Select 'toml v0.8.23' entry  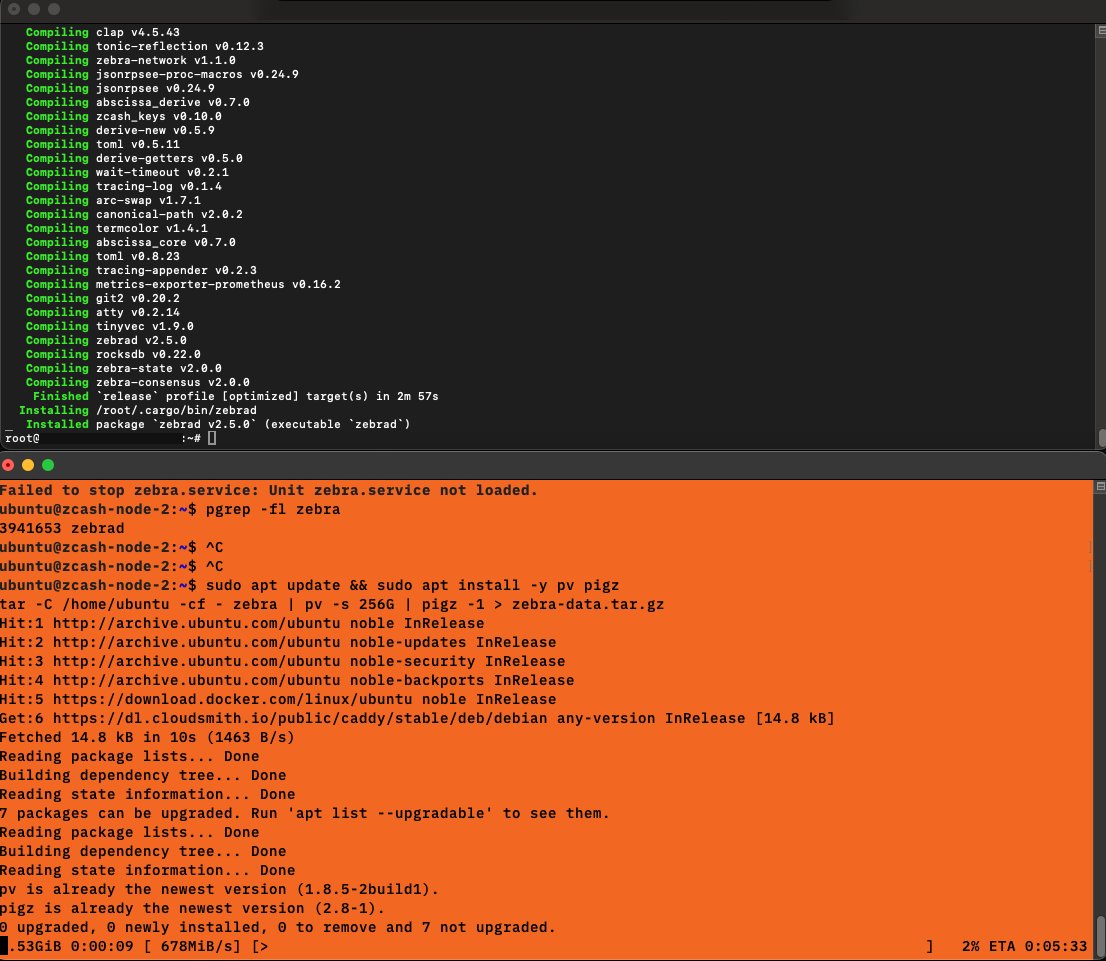138,257
